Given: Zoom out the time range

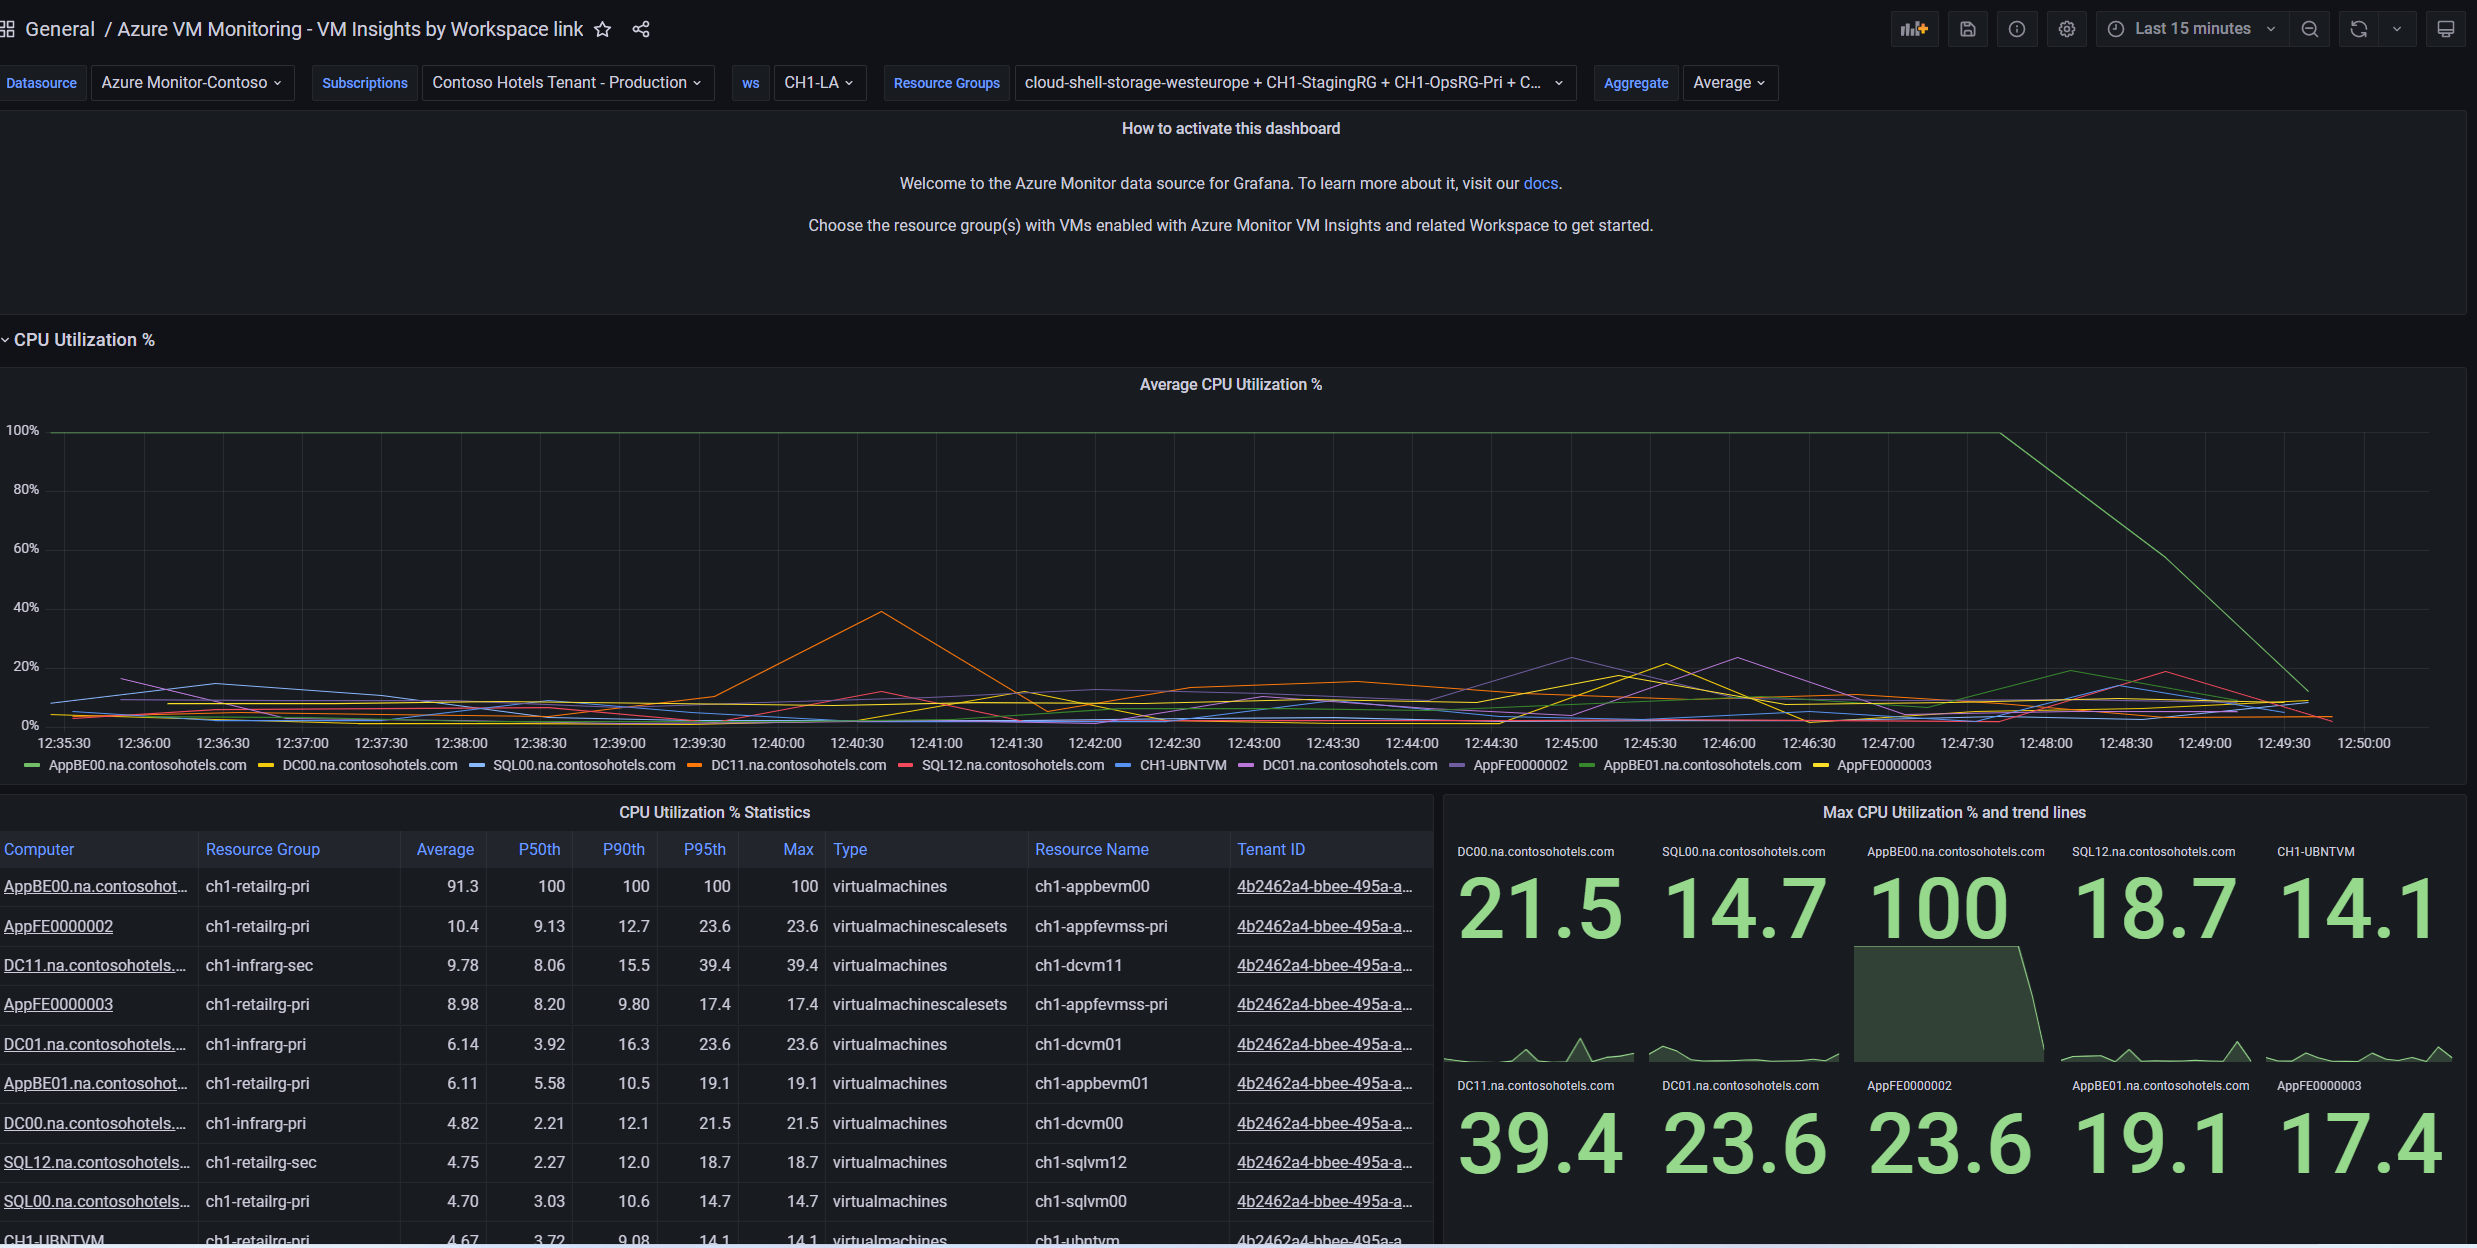Looking at the screenshot, I should tap(2310, 29).
